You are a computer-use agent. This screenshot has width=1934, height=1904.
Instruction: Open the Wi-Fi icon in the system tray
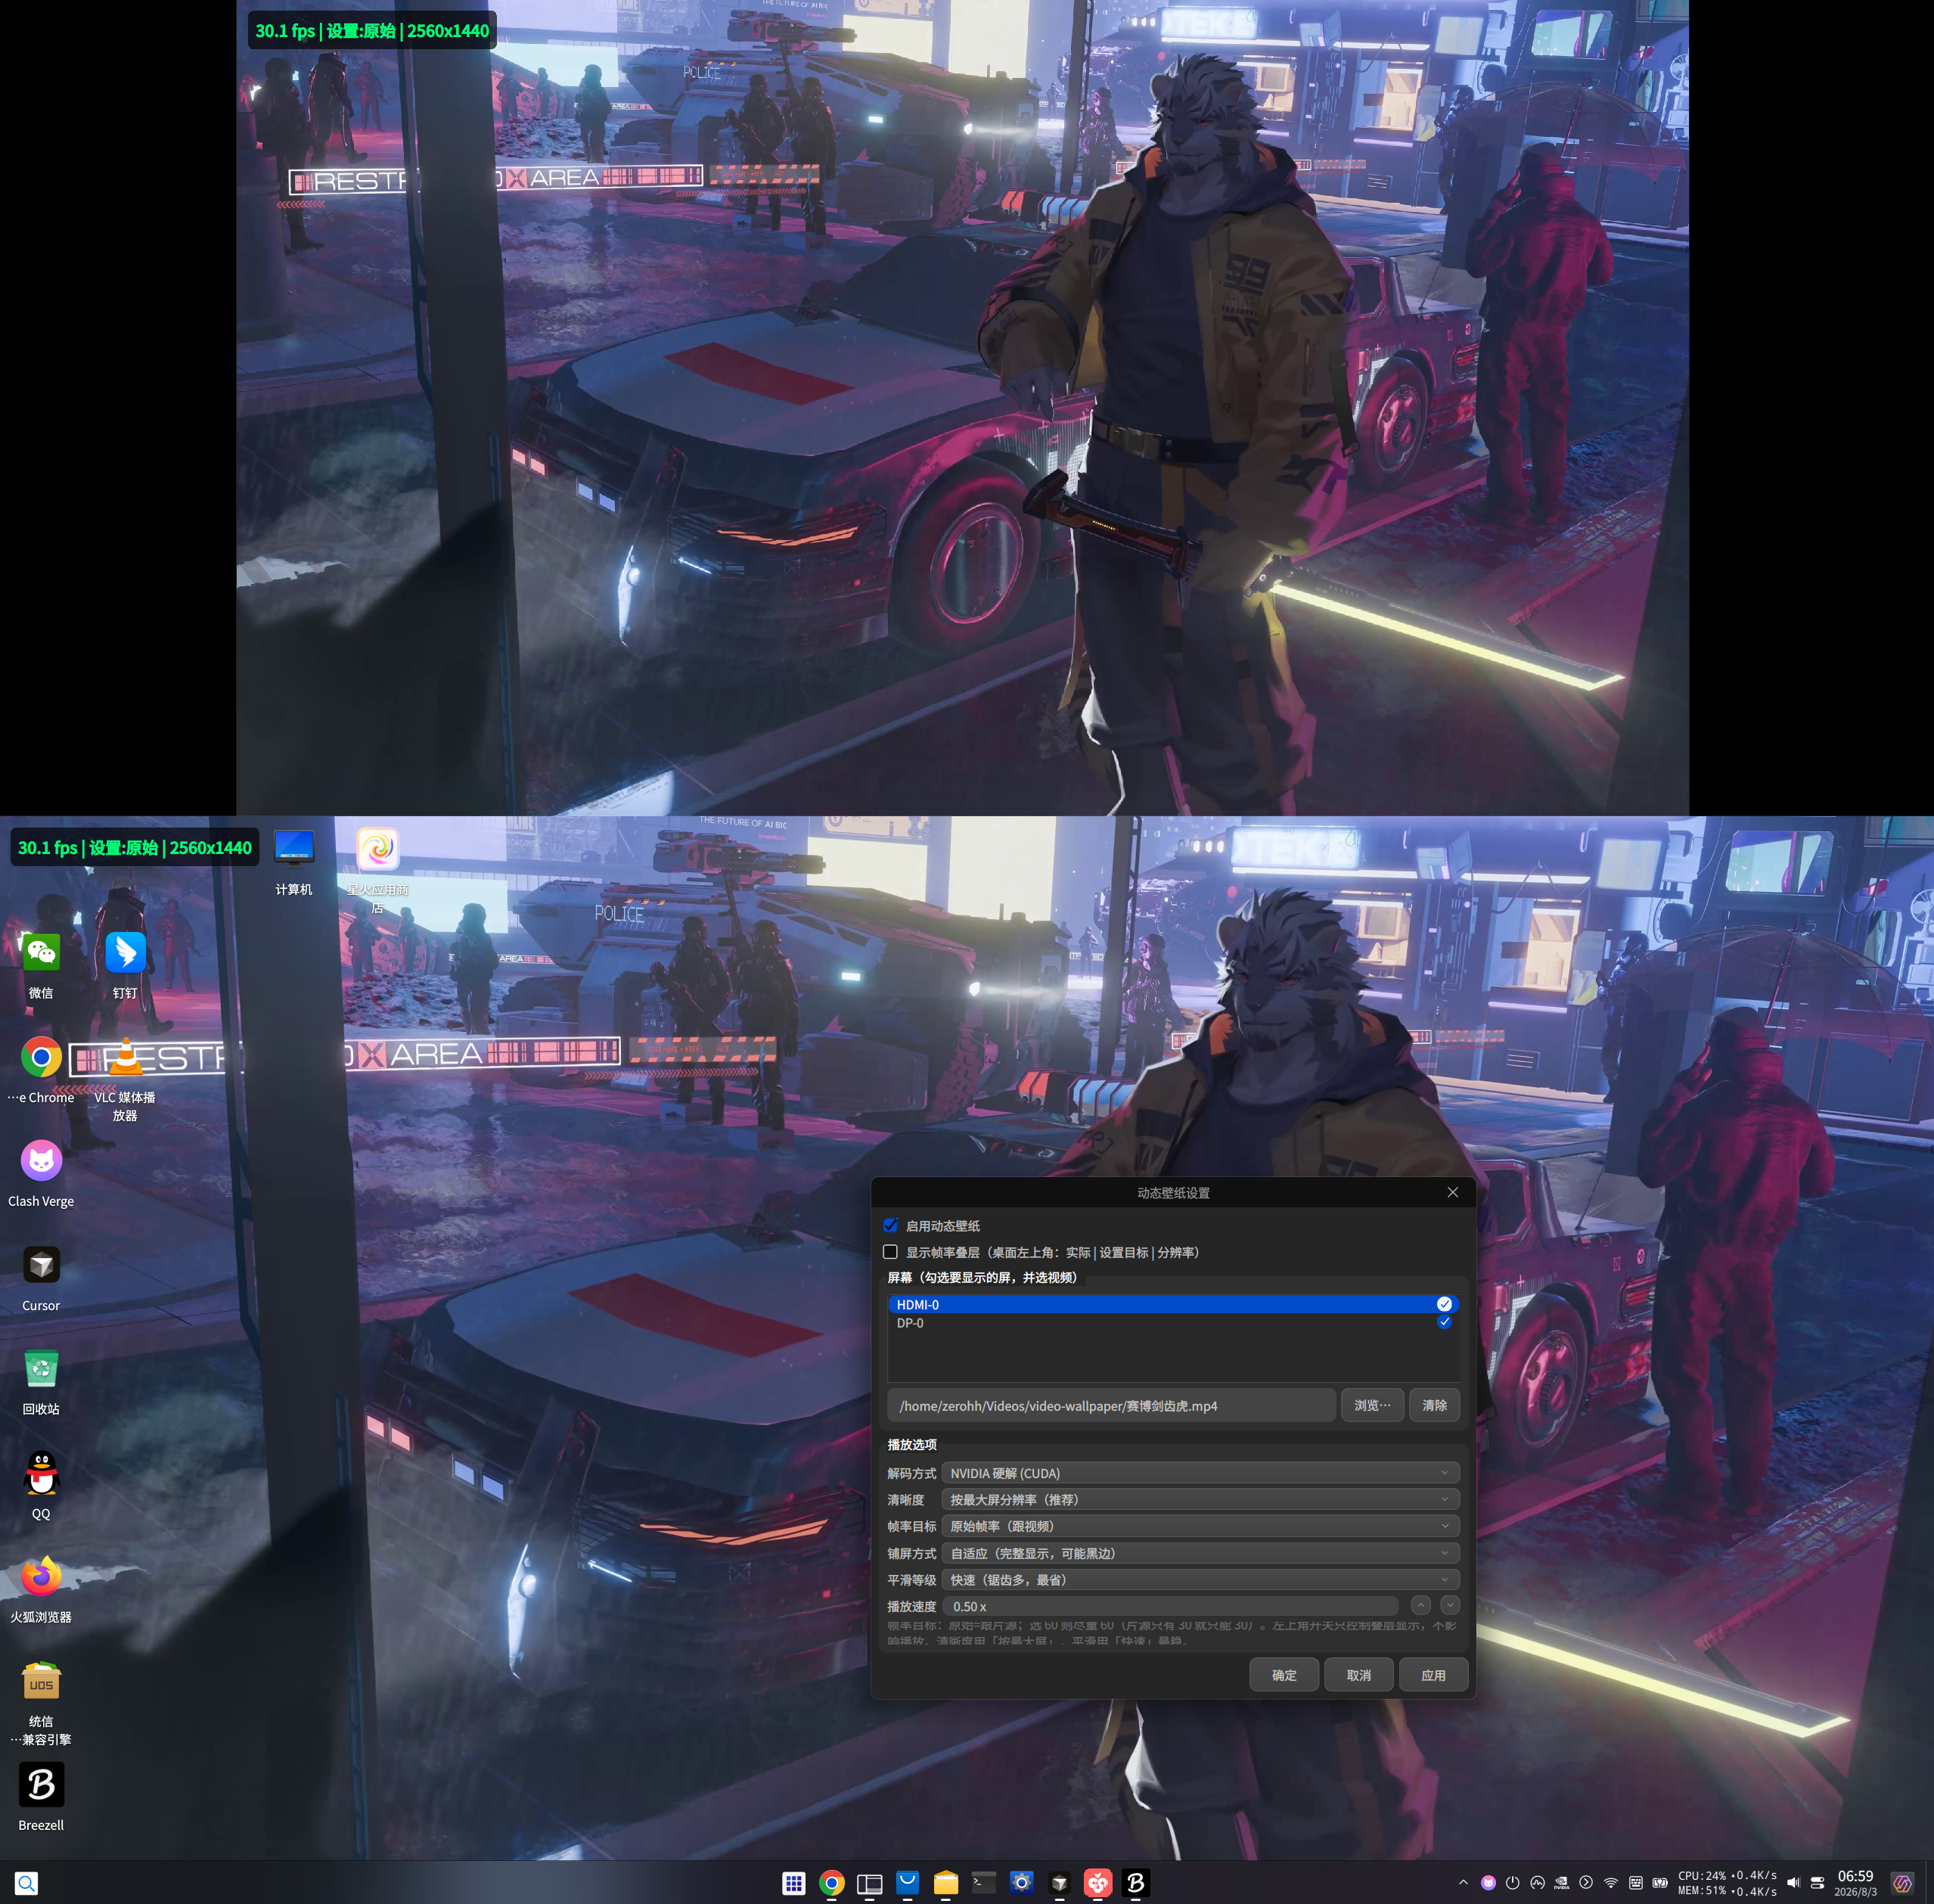[x=1611, y=1883]
